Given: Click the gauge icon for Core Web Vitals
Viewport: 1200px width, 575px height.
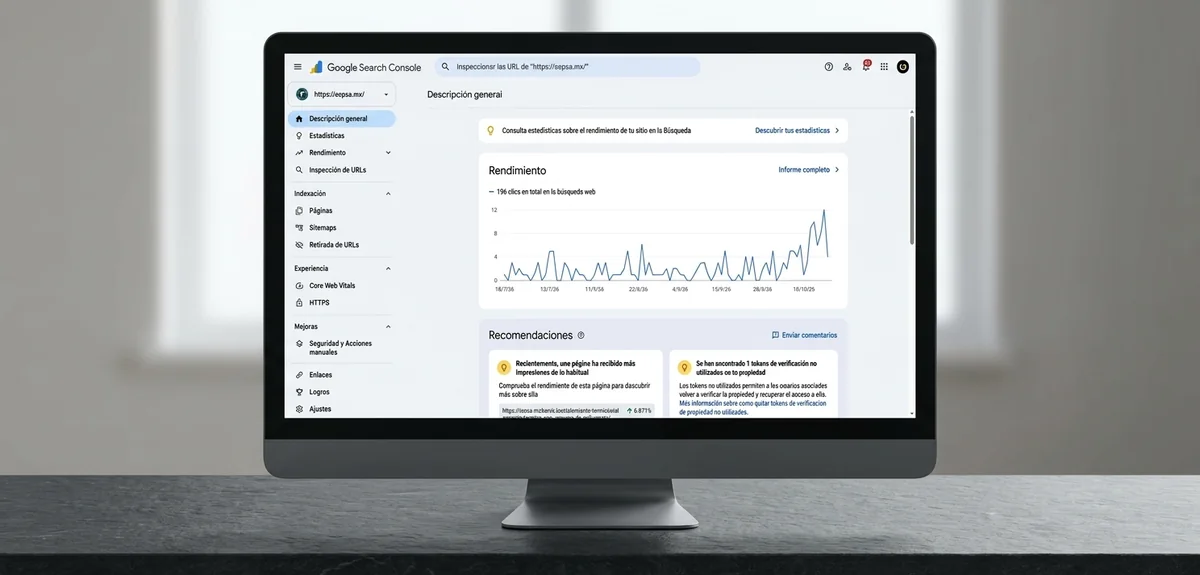Looking at the screenshot, I should (299, 286).
